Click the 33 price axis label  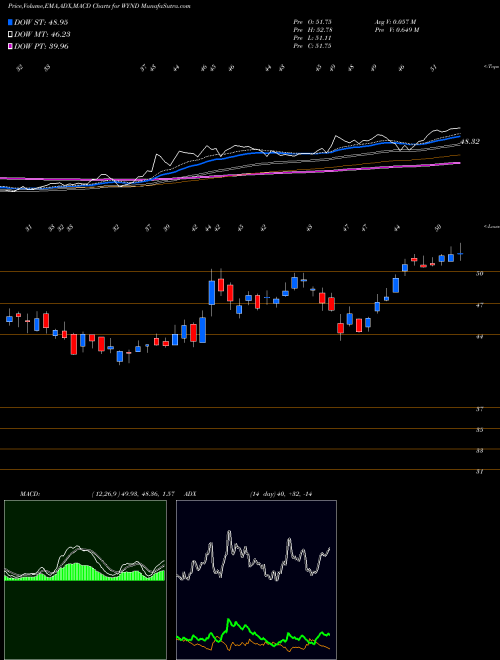click(479, 451)
